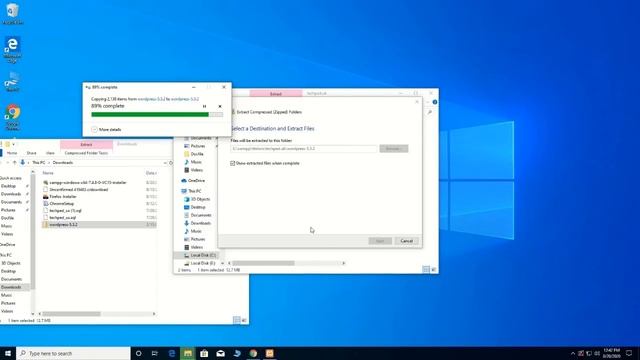Open Task View from the taskbar
The height and width of the screenshot is (360, 640).
pos(155,353)
